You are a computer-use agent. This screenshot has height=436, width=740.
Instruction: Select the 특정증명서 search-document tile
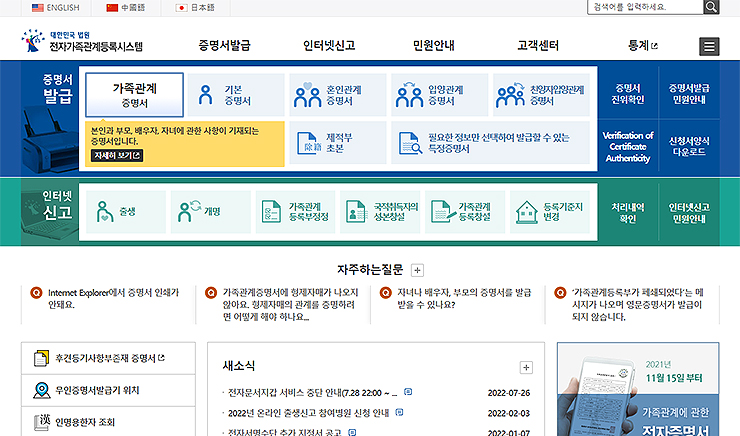pos(490,143)
